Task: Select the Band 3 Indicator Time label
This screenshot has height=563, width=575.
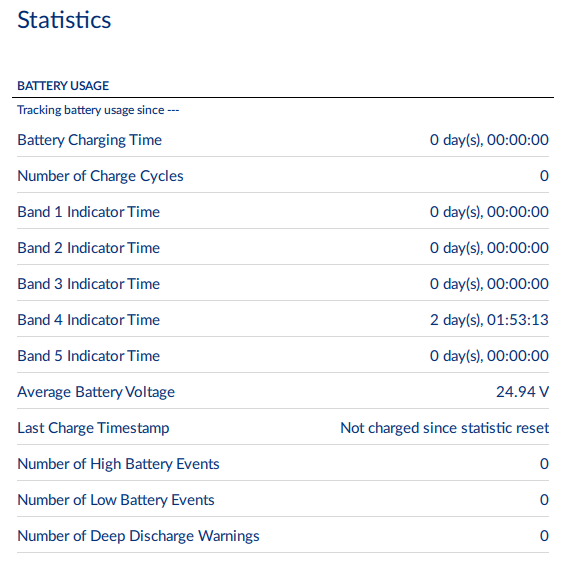Action: click(x=88, y=284)
